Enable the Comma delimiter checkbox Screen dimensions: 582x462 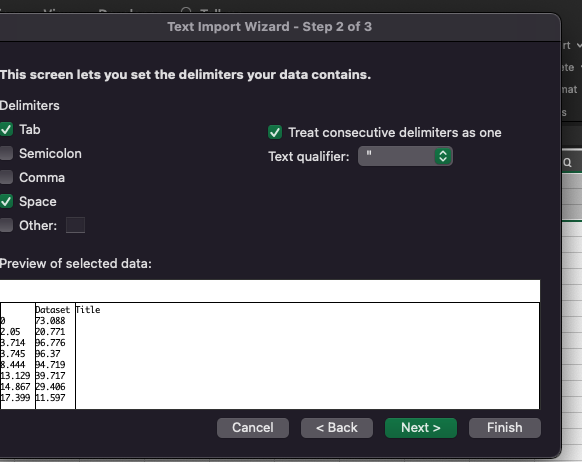pos(6,177)
